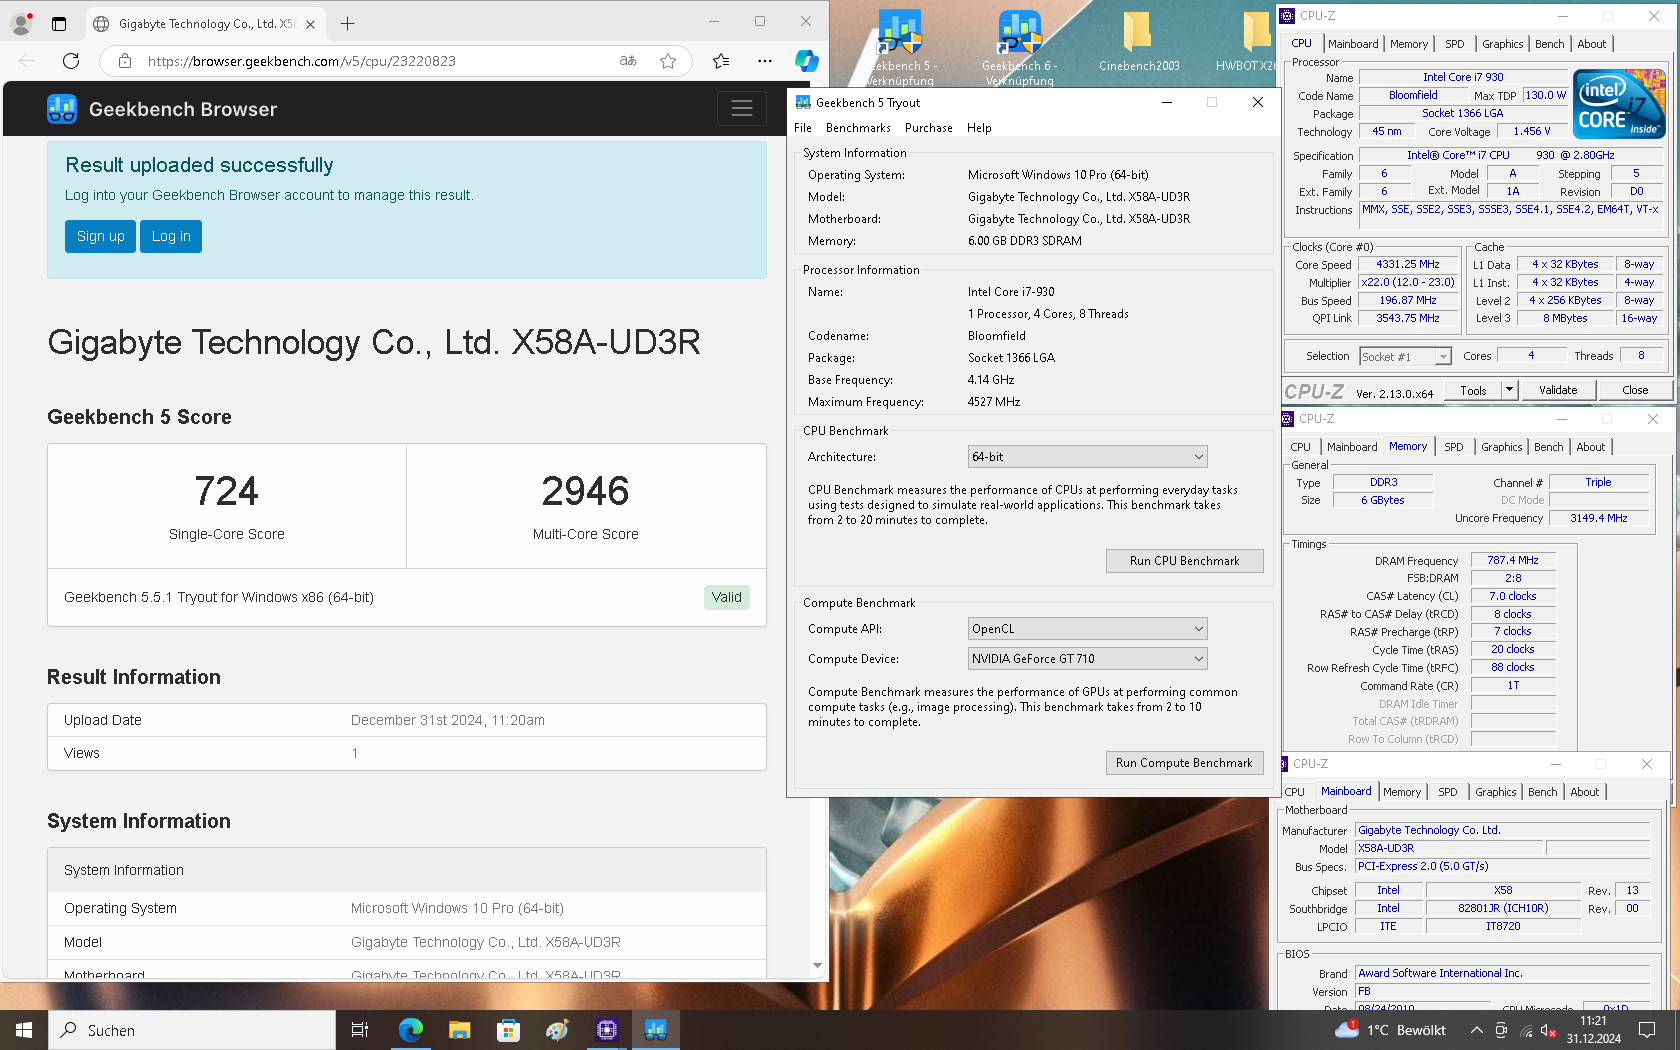Open the Architecture 64-bit dropdown
1680x1050 pixels.
point(1087,457)
